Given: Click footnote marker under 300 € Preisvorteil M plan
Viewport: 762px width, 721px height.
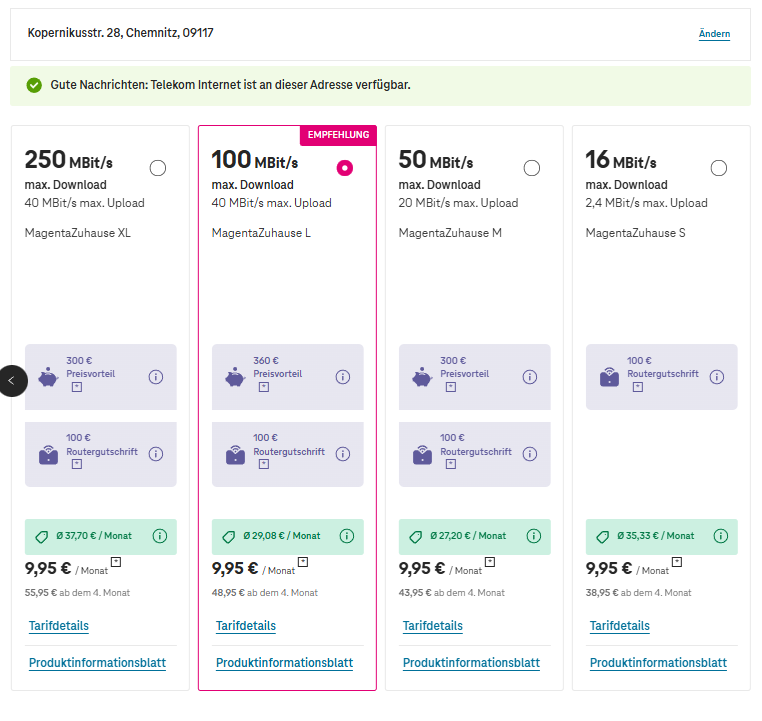Looking at the screenshot, I should pos(451,387).
